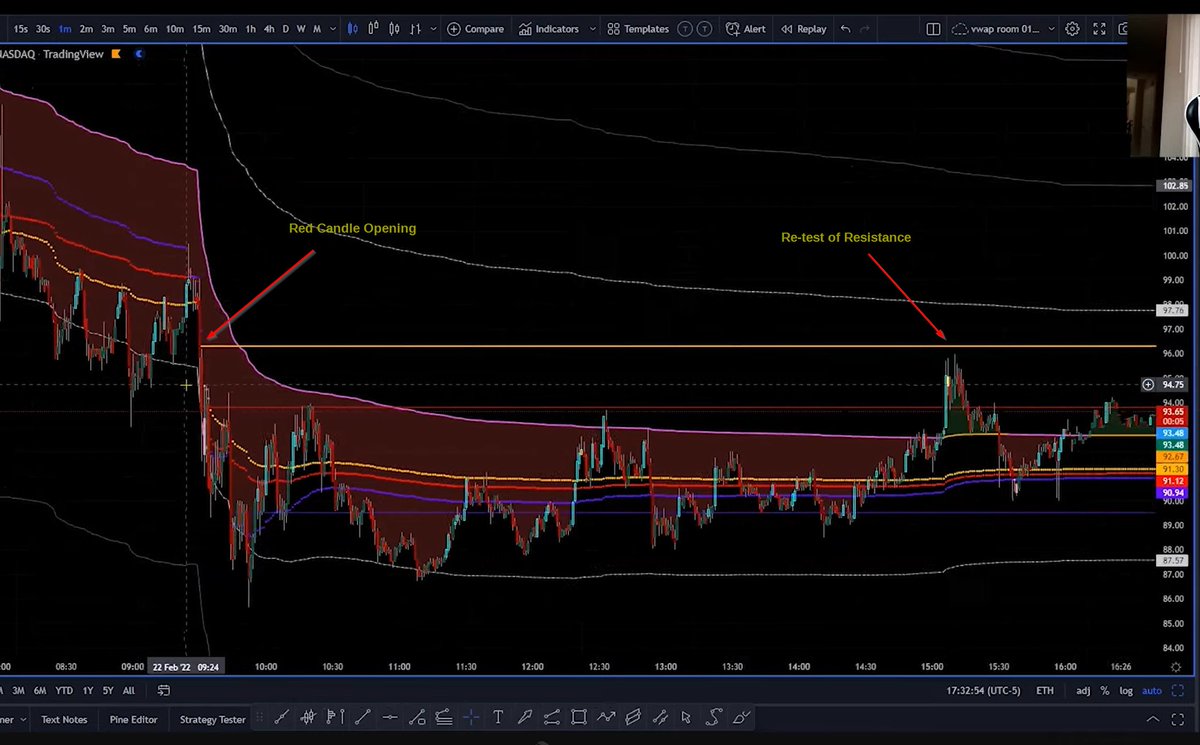Open chart layout settings gear
The width and height of the screenshot is (1200, 745).
(x=1072, y=28)
